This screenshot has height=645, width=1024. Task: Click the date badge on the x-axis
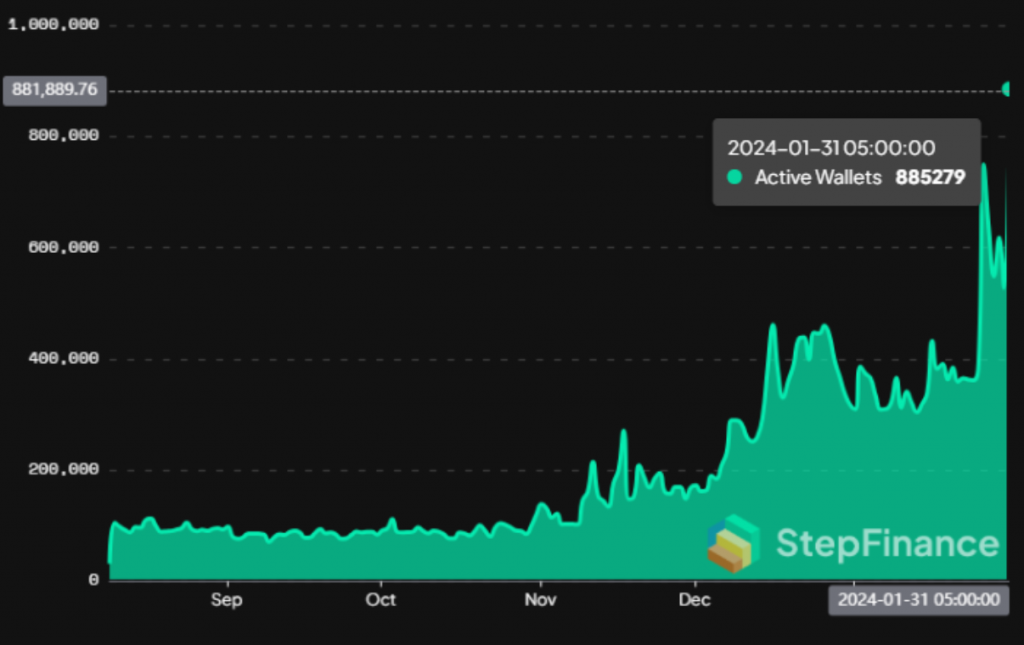(918, 600)
